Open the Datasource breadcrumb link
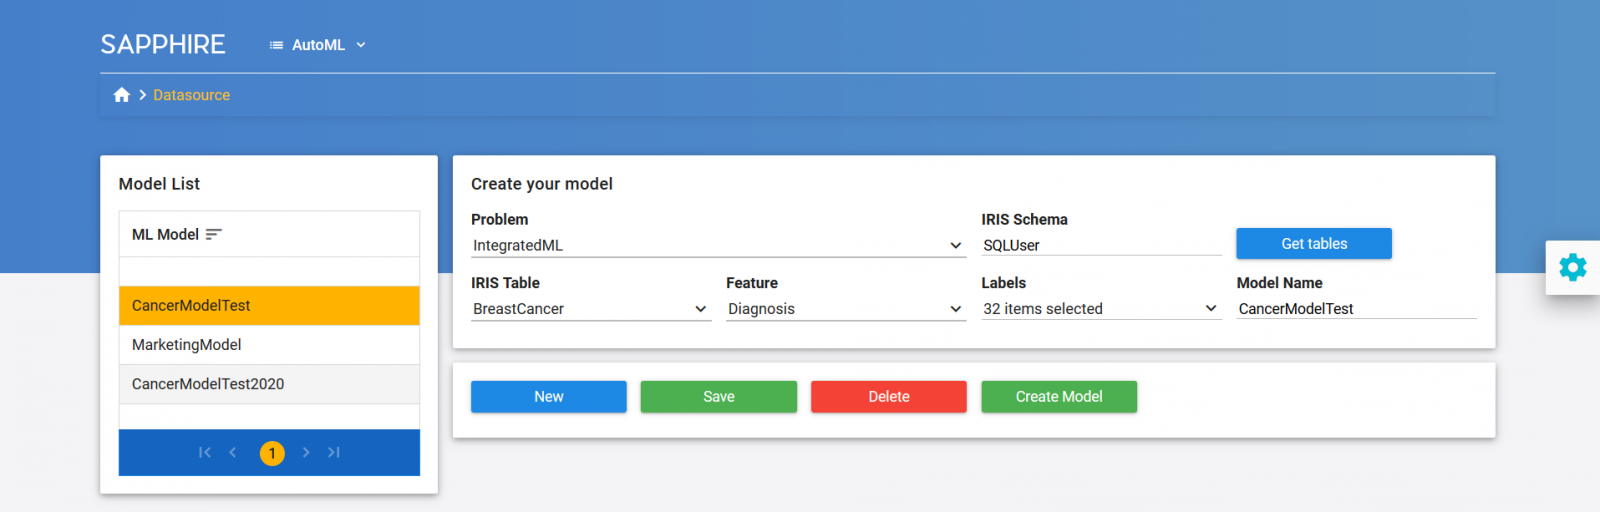The image size is (1600, 512). pyautogui.click(x=191, y=95)
